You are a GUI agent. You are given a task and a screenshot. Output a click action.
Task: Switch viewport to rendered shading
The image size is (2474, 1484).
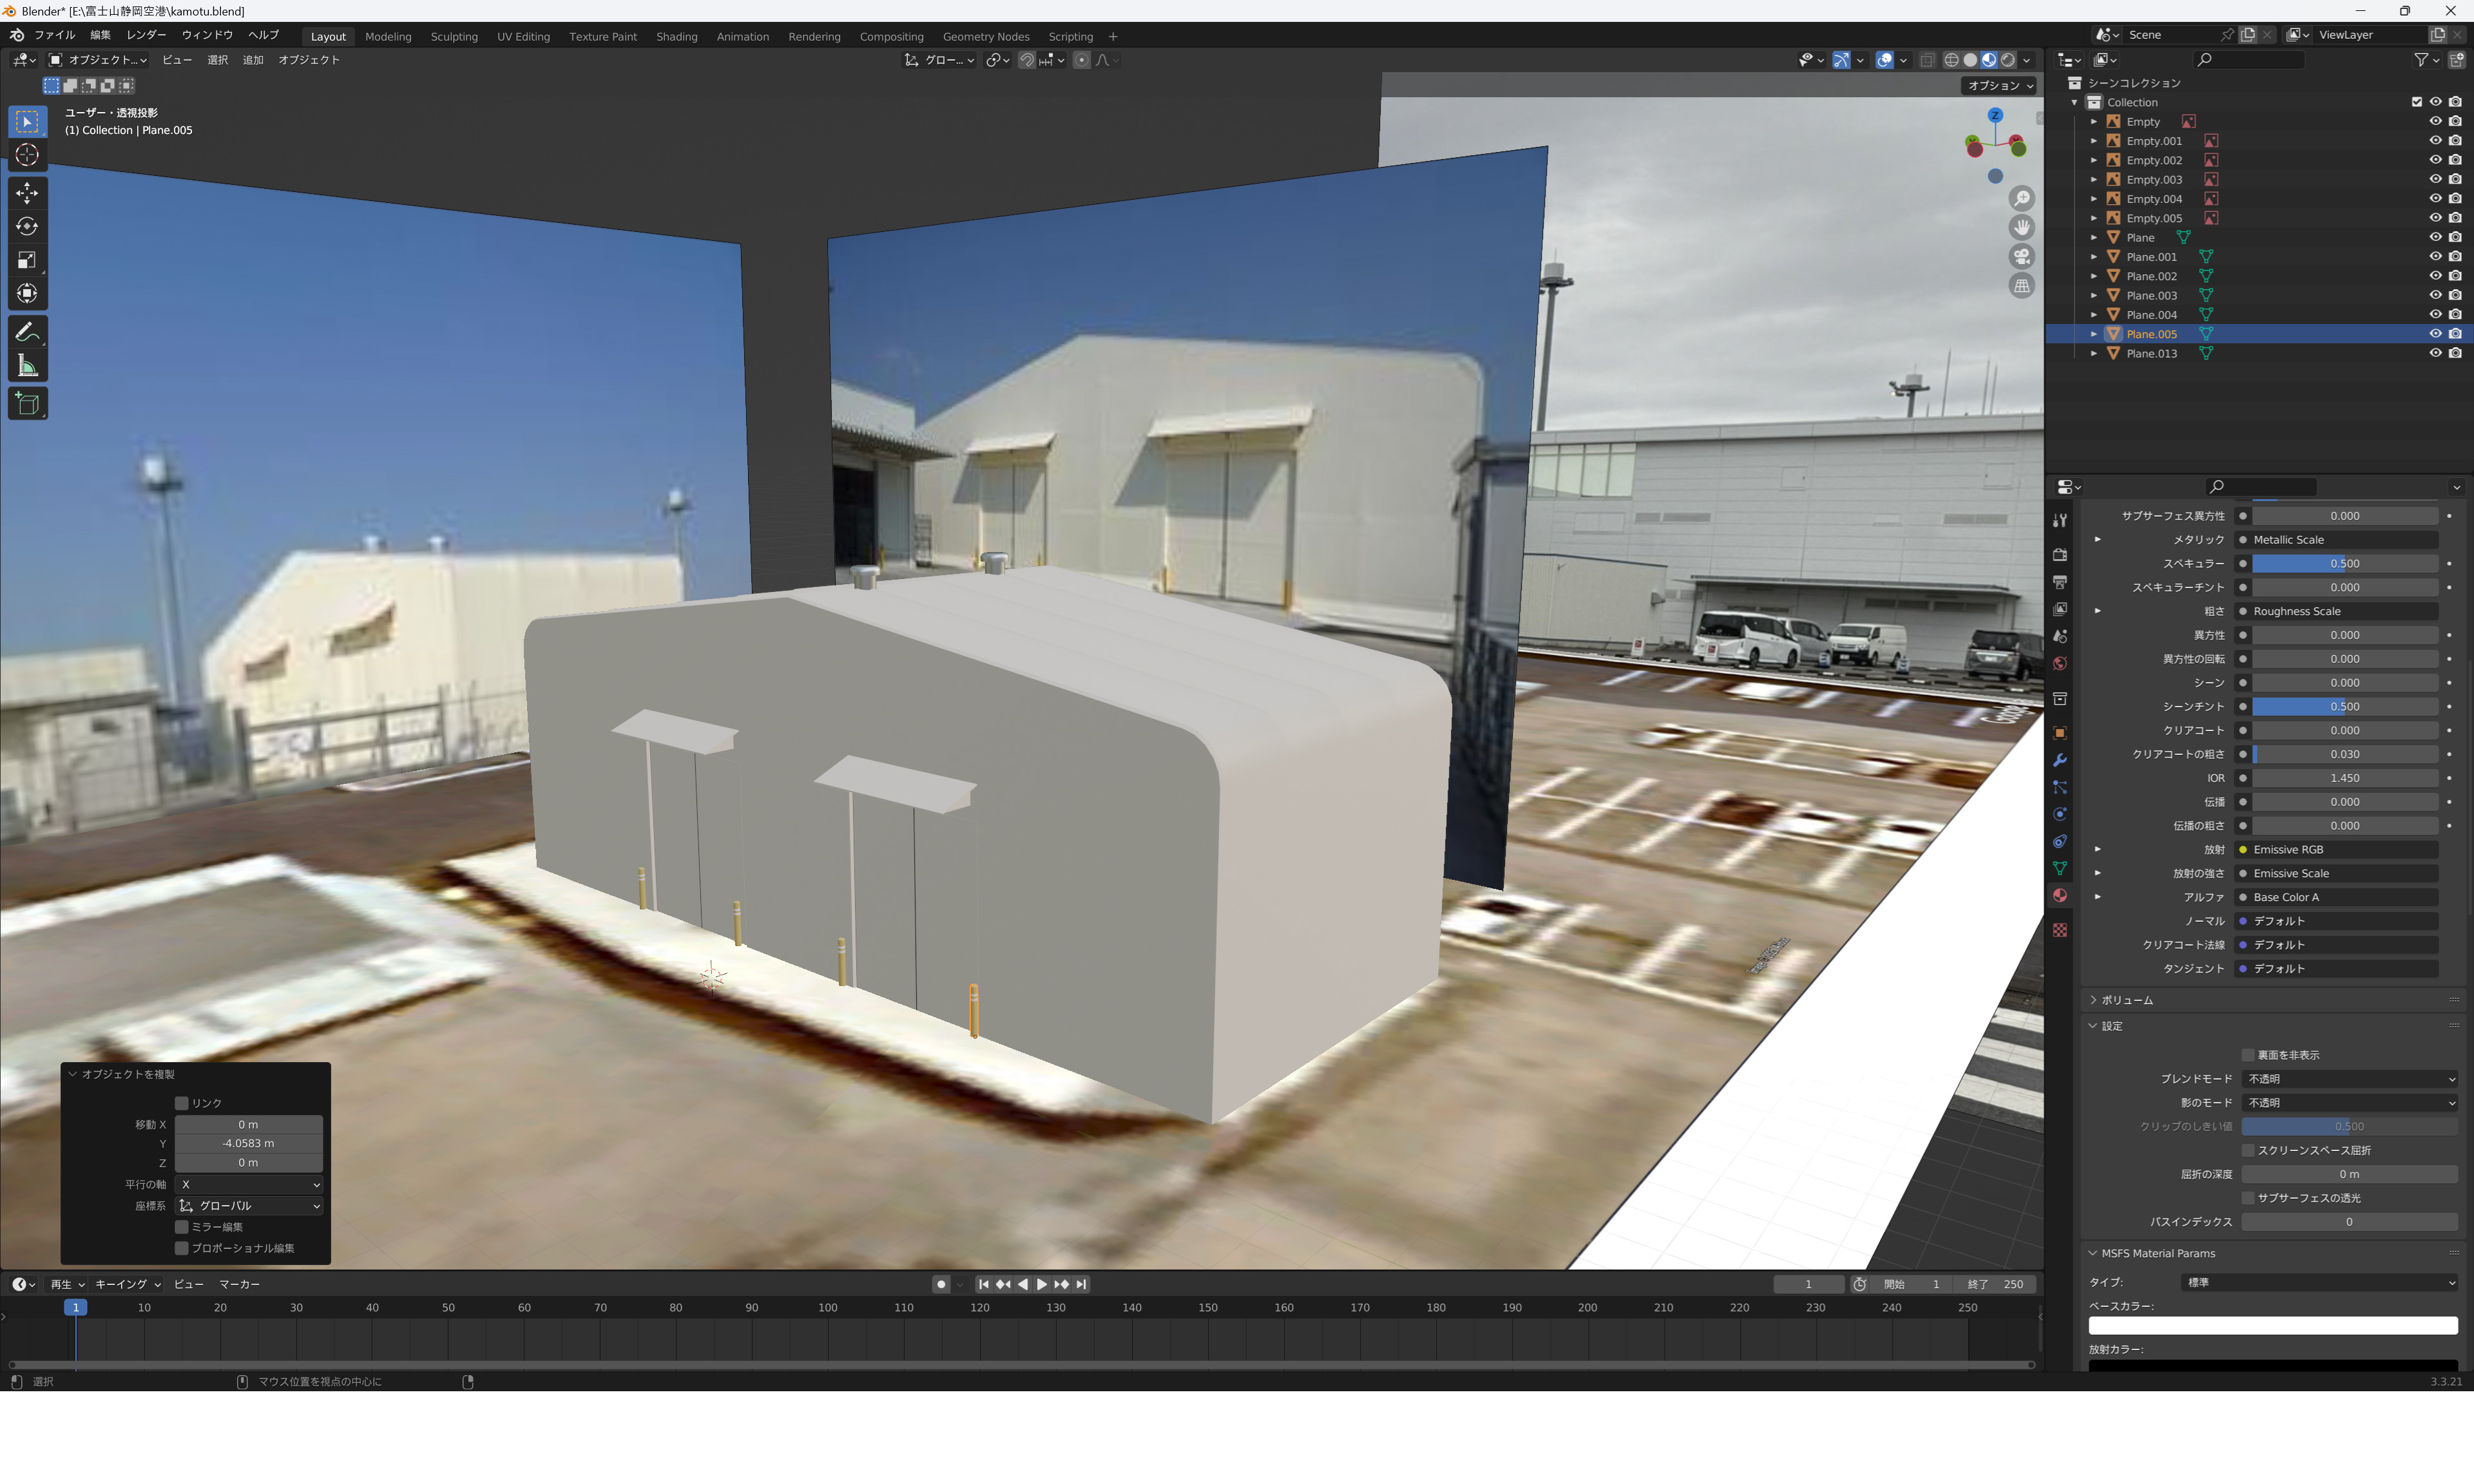coord(2008,60)
